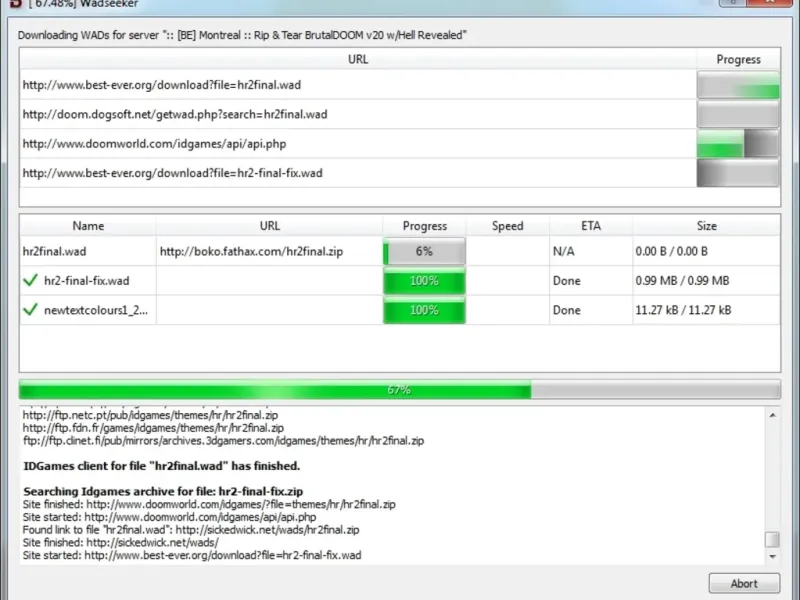
Task: Click the log scrollbar up arrow
Action: tap(772, 415)
